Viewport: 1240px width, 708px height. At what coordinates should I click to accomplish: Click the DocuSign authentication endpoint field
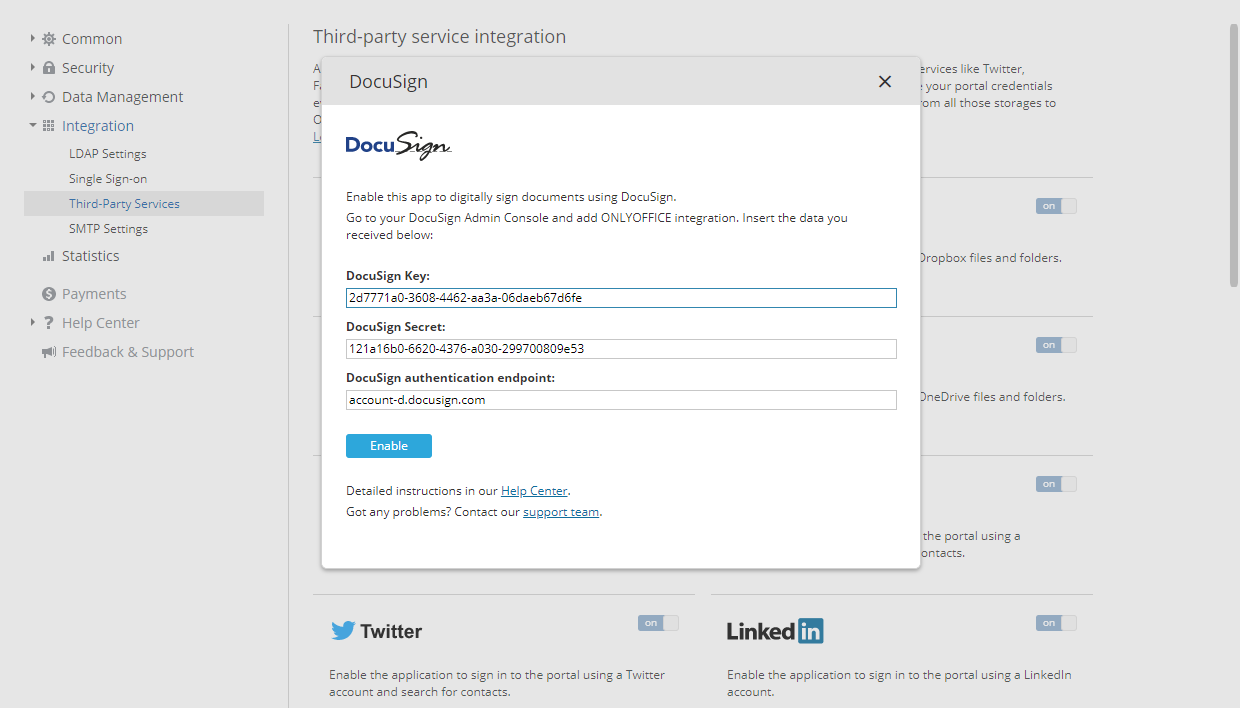point(621,400)
